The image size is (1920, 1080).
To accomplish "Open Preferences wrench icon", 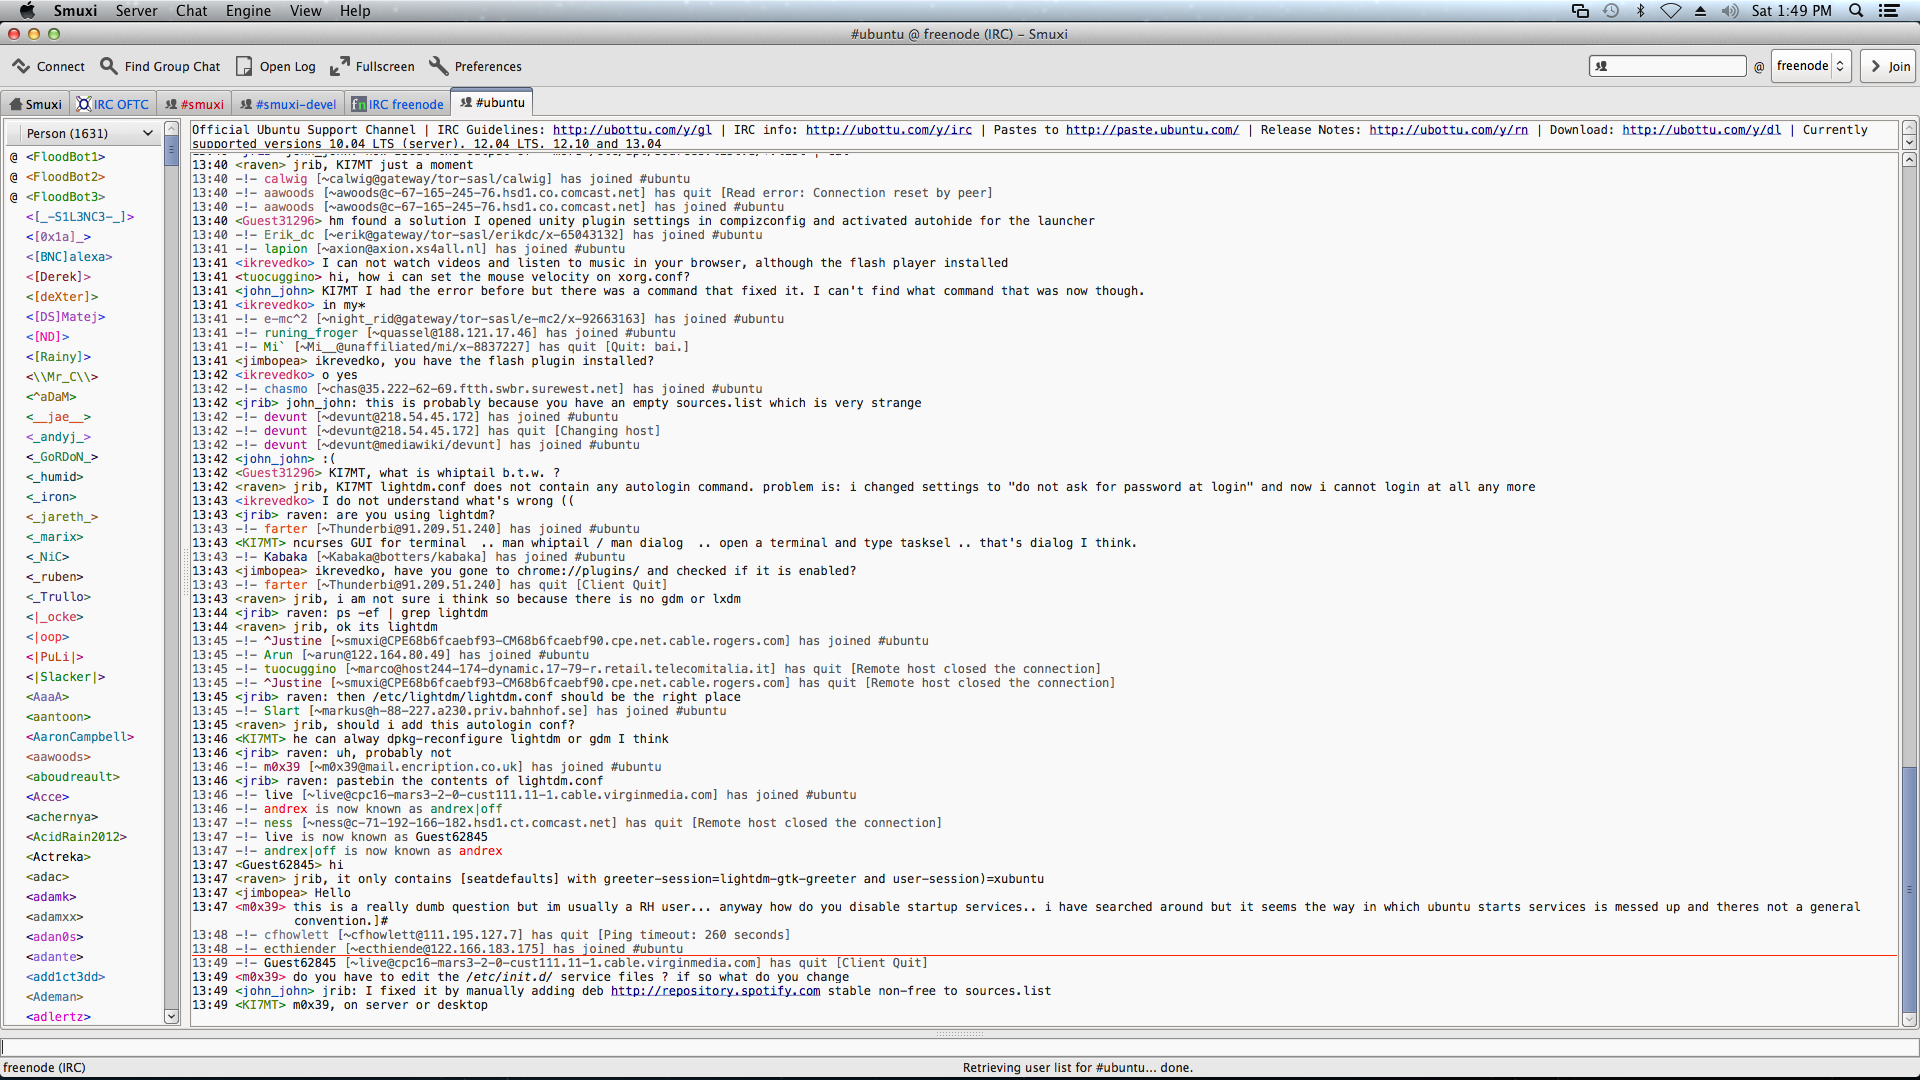I will pyautogui.click(x=439, y=66).
